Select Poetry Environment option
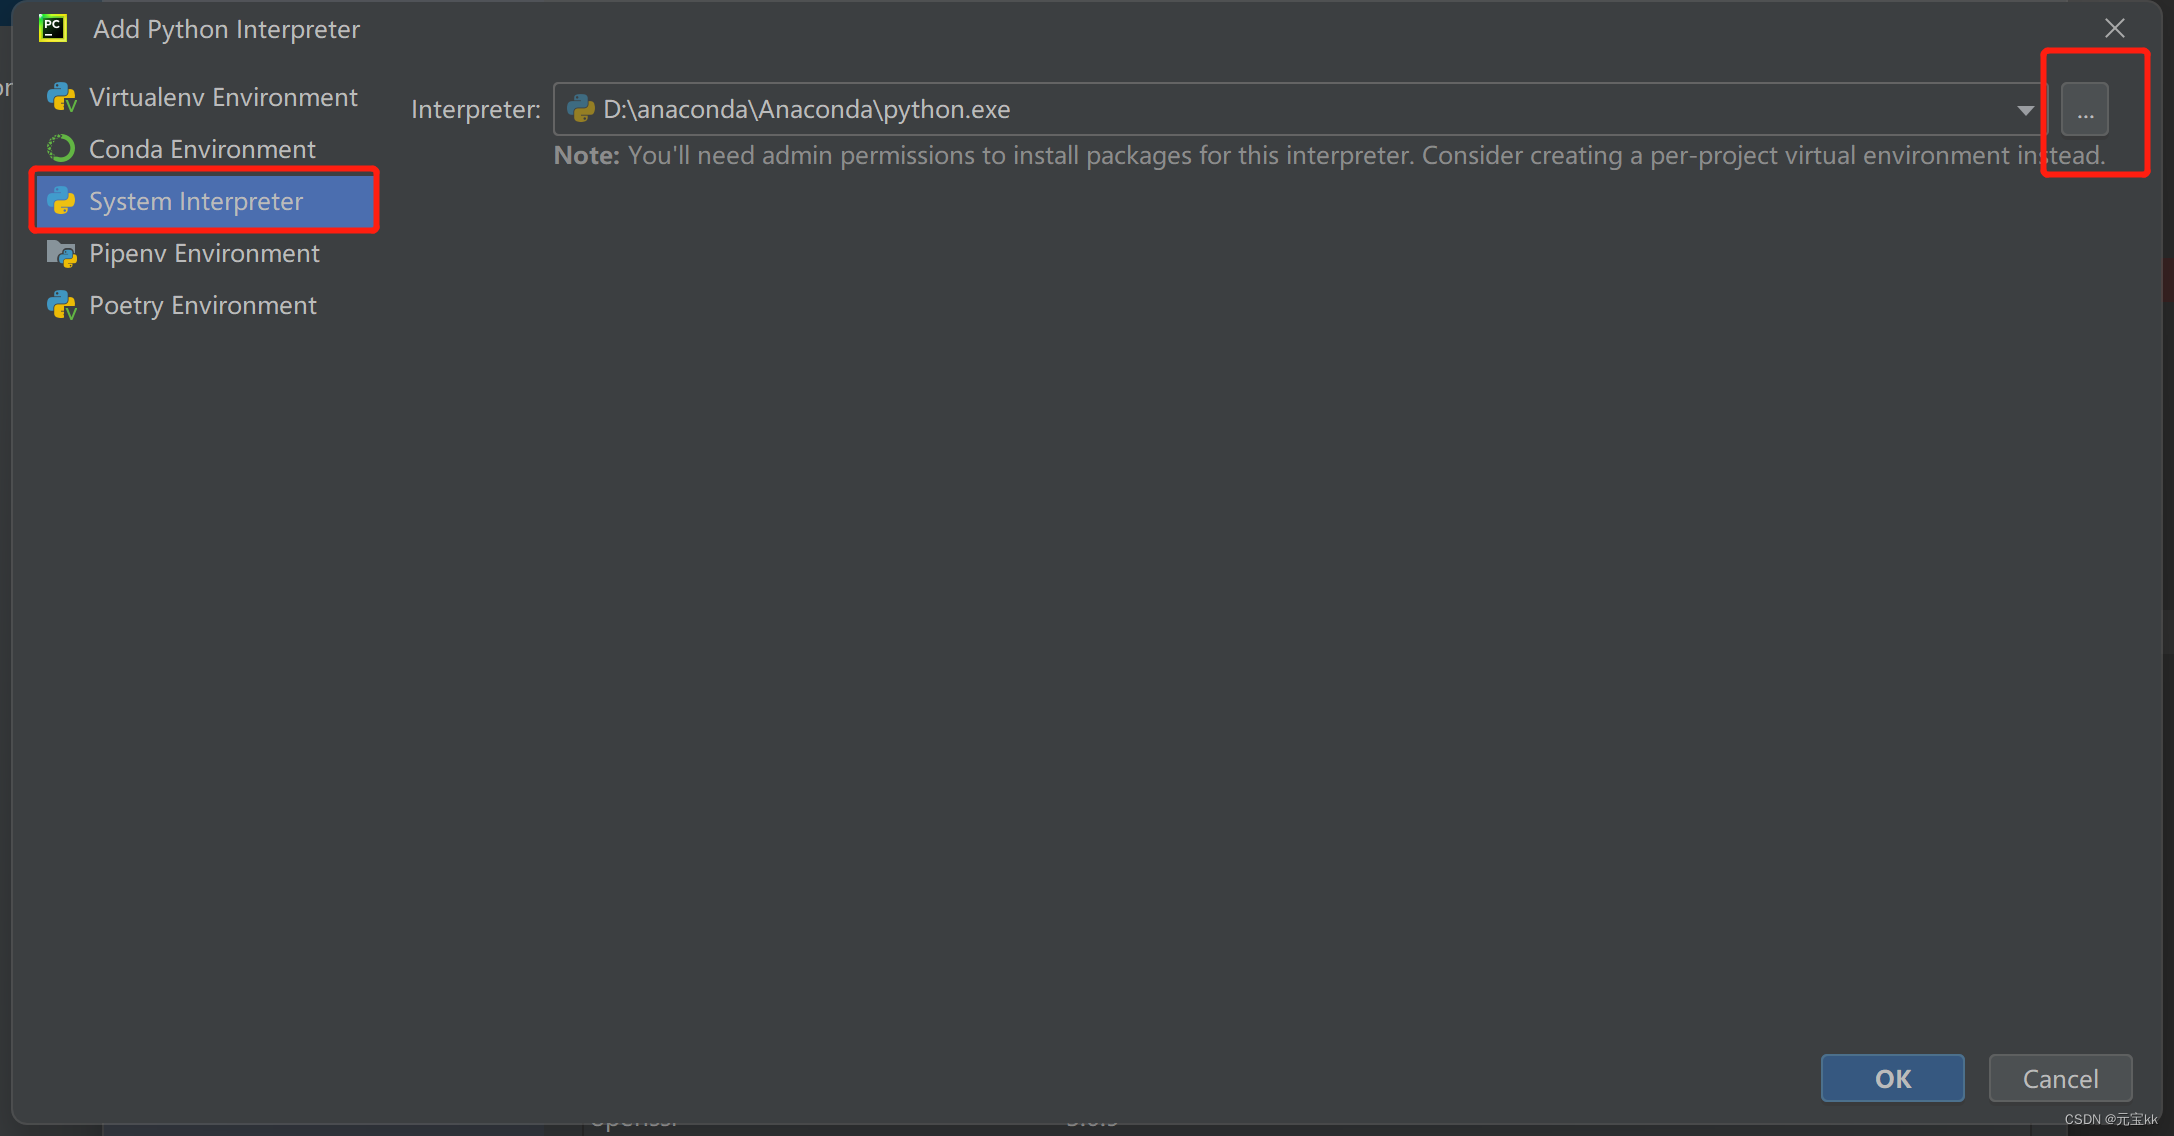2174x1136 pixels. click(x=203, y=305)
